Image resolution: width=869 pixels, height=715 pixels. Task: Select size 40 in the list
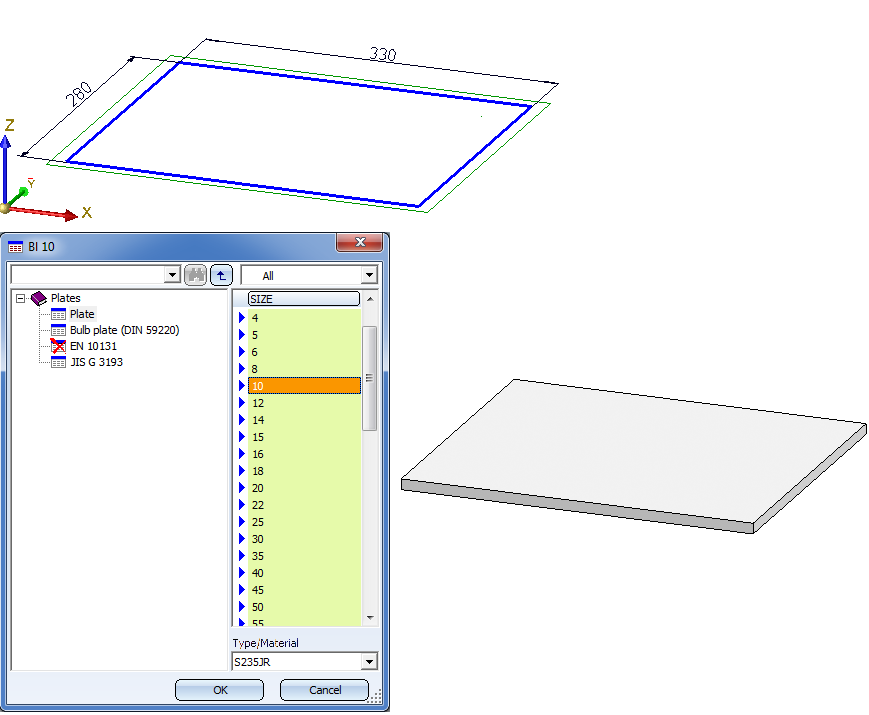click(304, 573)
